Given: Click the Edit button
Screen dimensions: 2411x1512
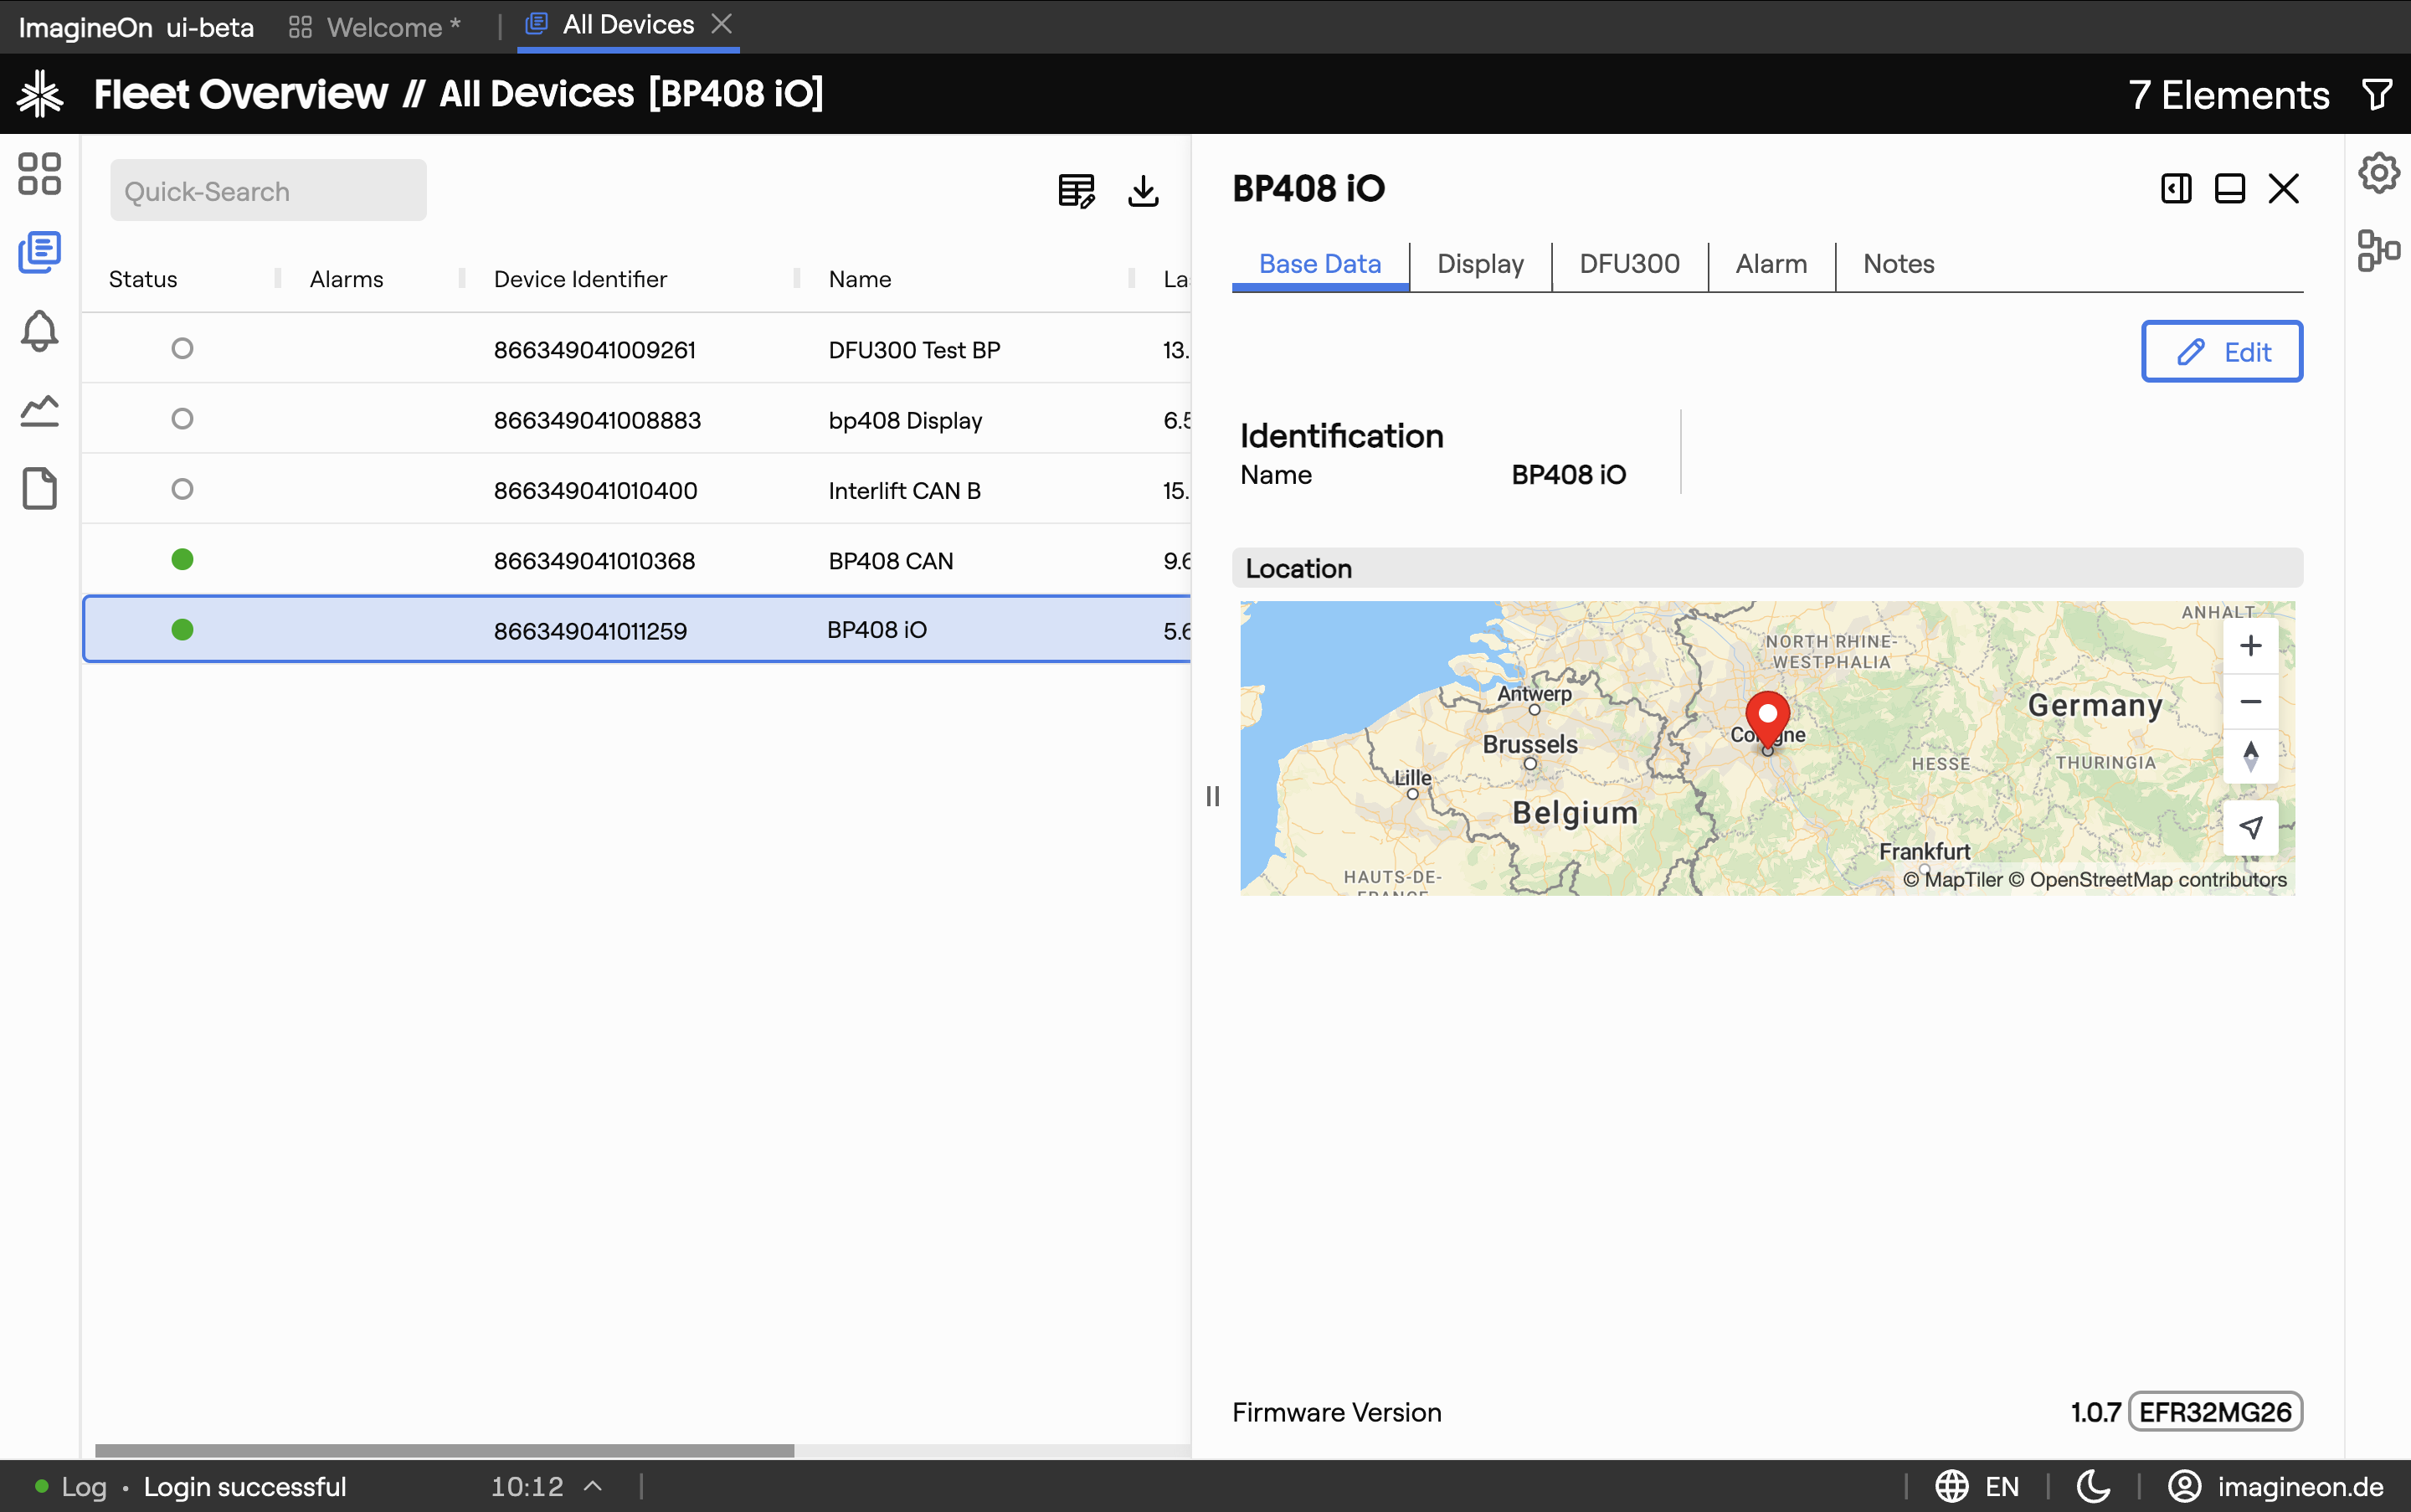Looking at the screenshot, I should [x=2222, y=352].
